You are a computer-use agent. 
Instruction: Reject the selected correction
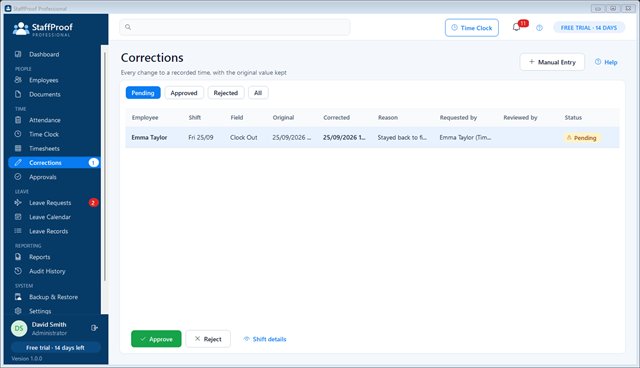[208, 339]
